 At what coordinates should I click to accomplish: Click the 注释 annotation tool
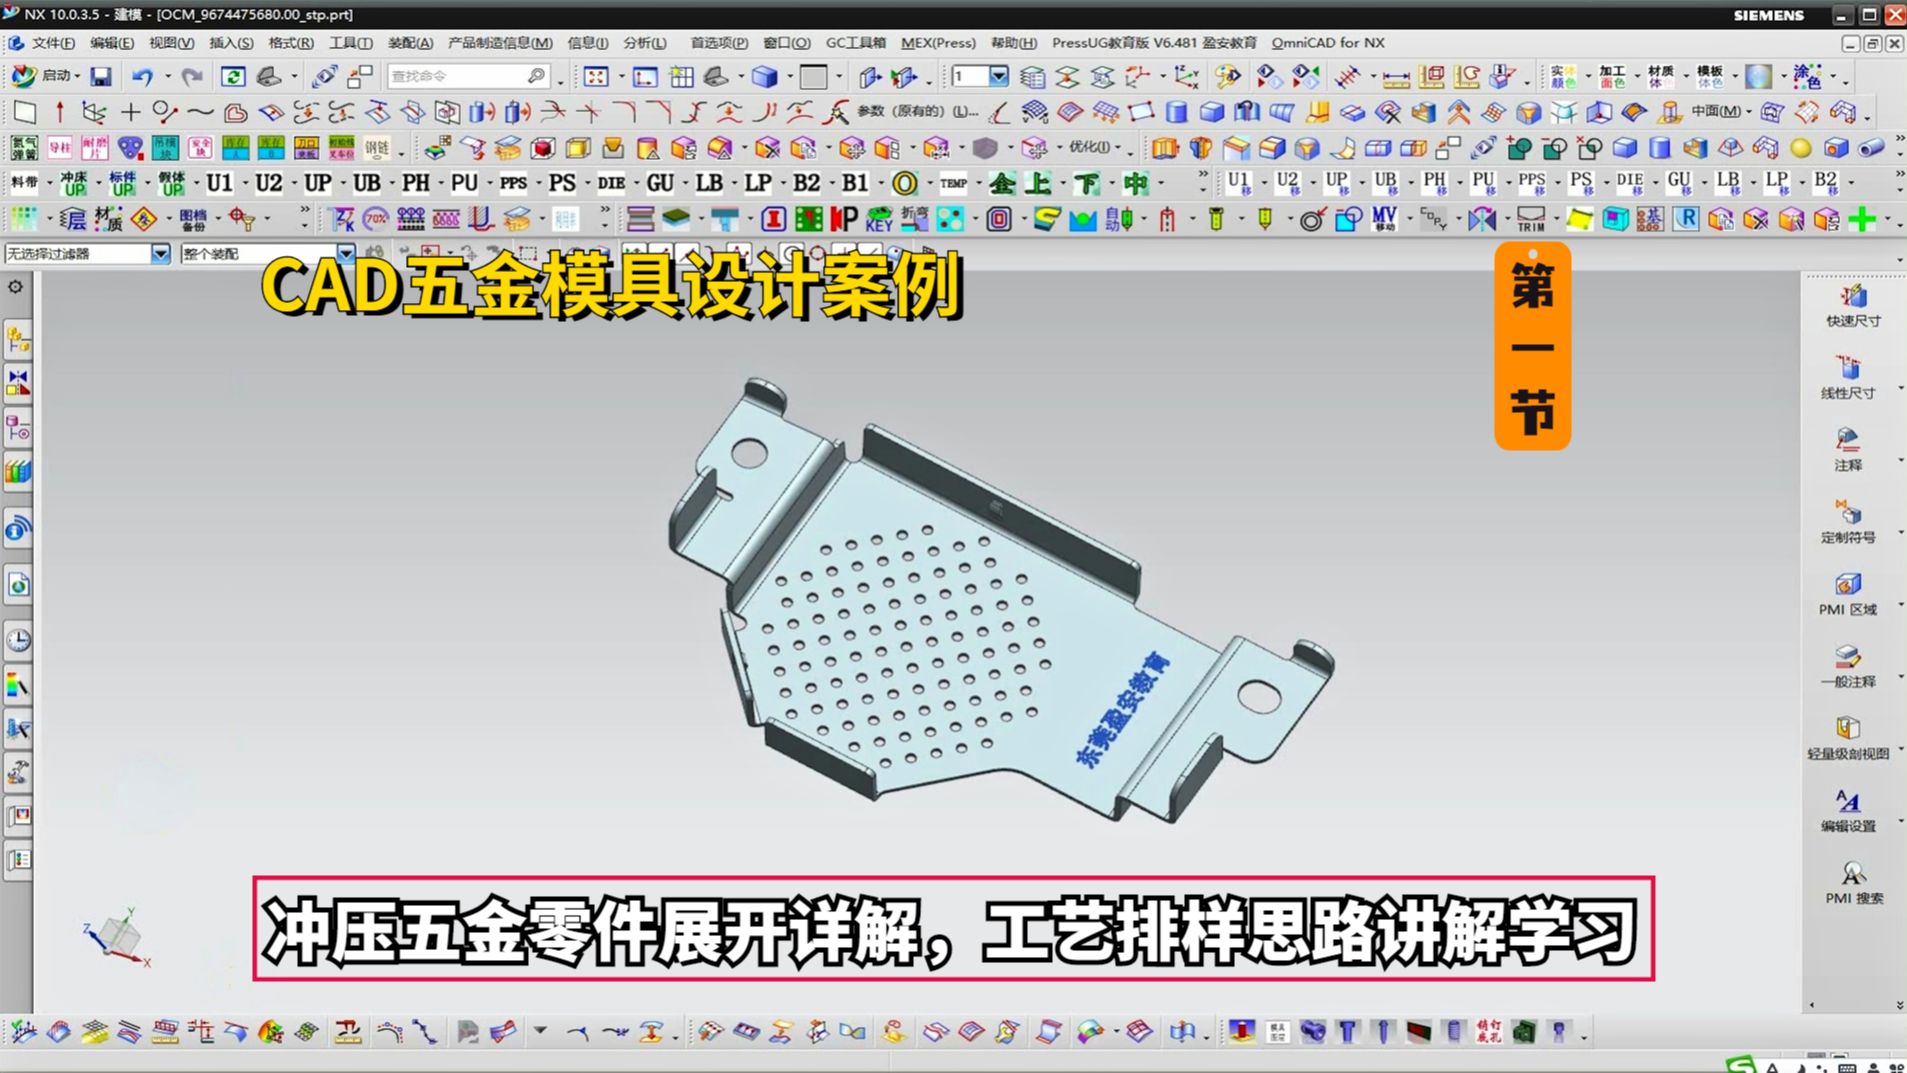pos(1848,450)
